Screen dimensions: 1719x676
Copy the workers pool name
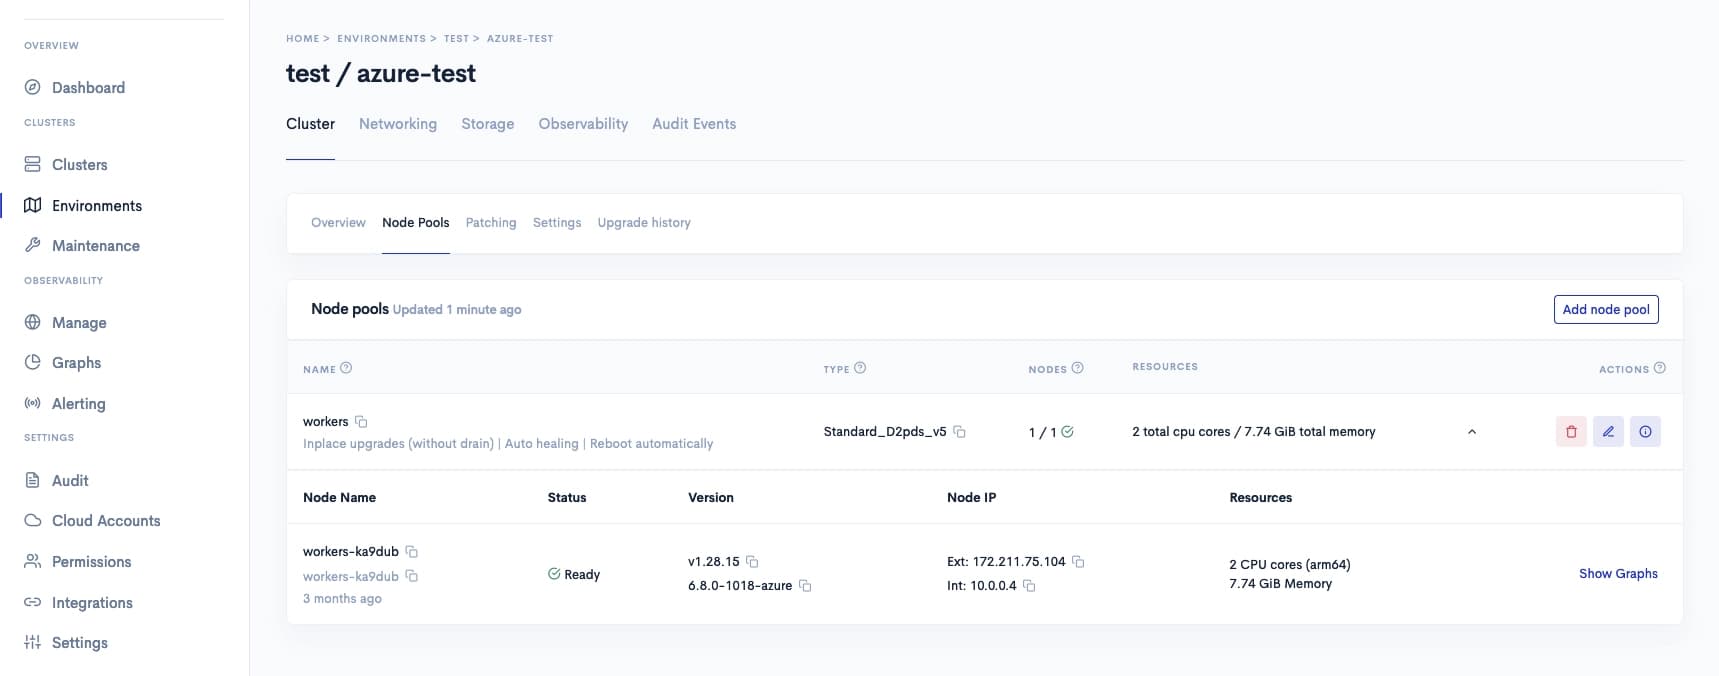[x=361, y=422]
